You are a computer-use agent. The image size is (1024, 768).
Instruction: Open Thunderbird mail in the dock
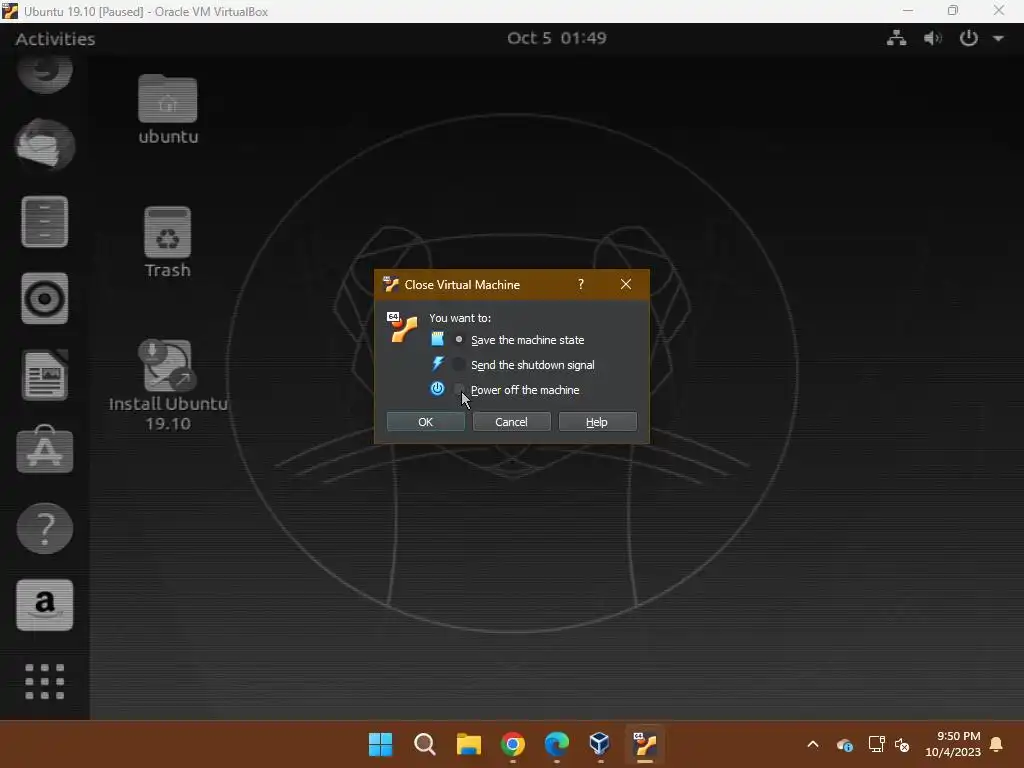(44, 145)
